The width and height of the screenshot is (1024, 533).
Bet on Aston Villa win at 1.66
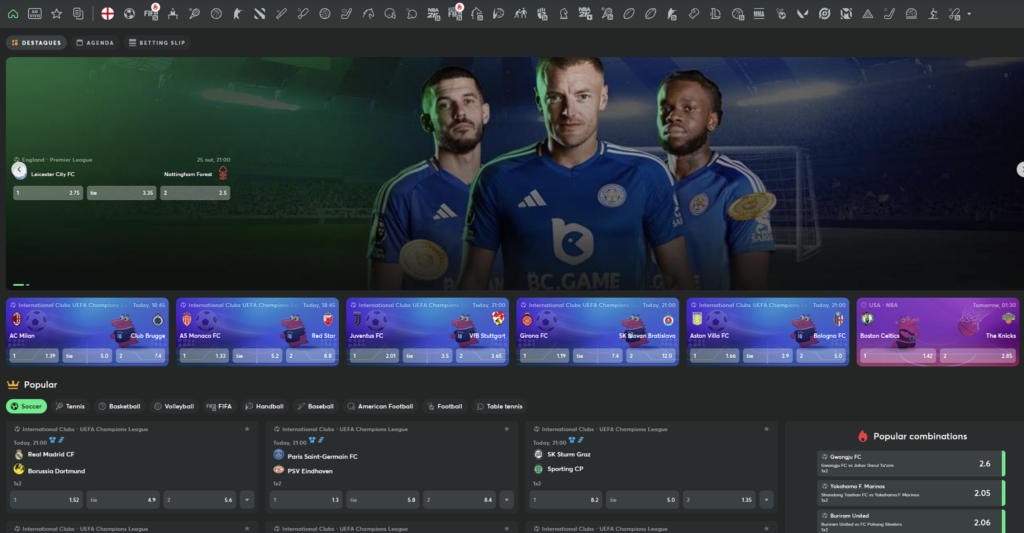tap(714, 356)
